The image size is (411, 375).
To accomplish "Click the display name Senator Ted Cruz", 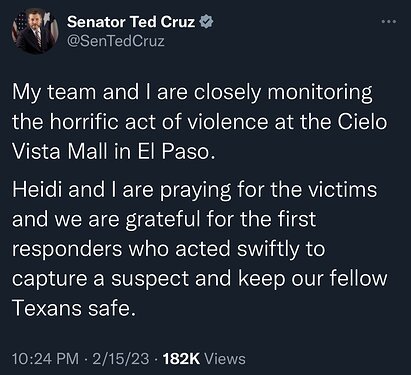I will pyautogui.click(x=131, y=22).
